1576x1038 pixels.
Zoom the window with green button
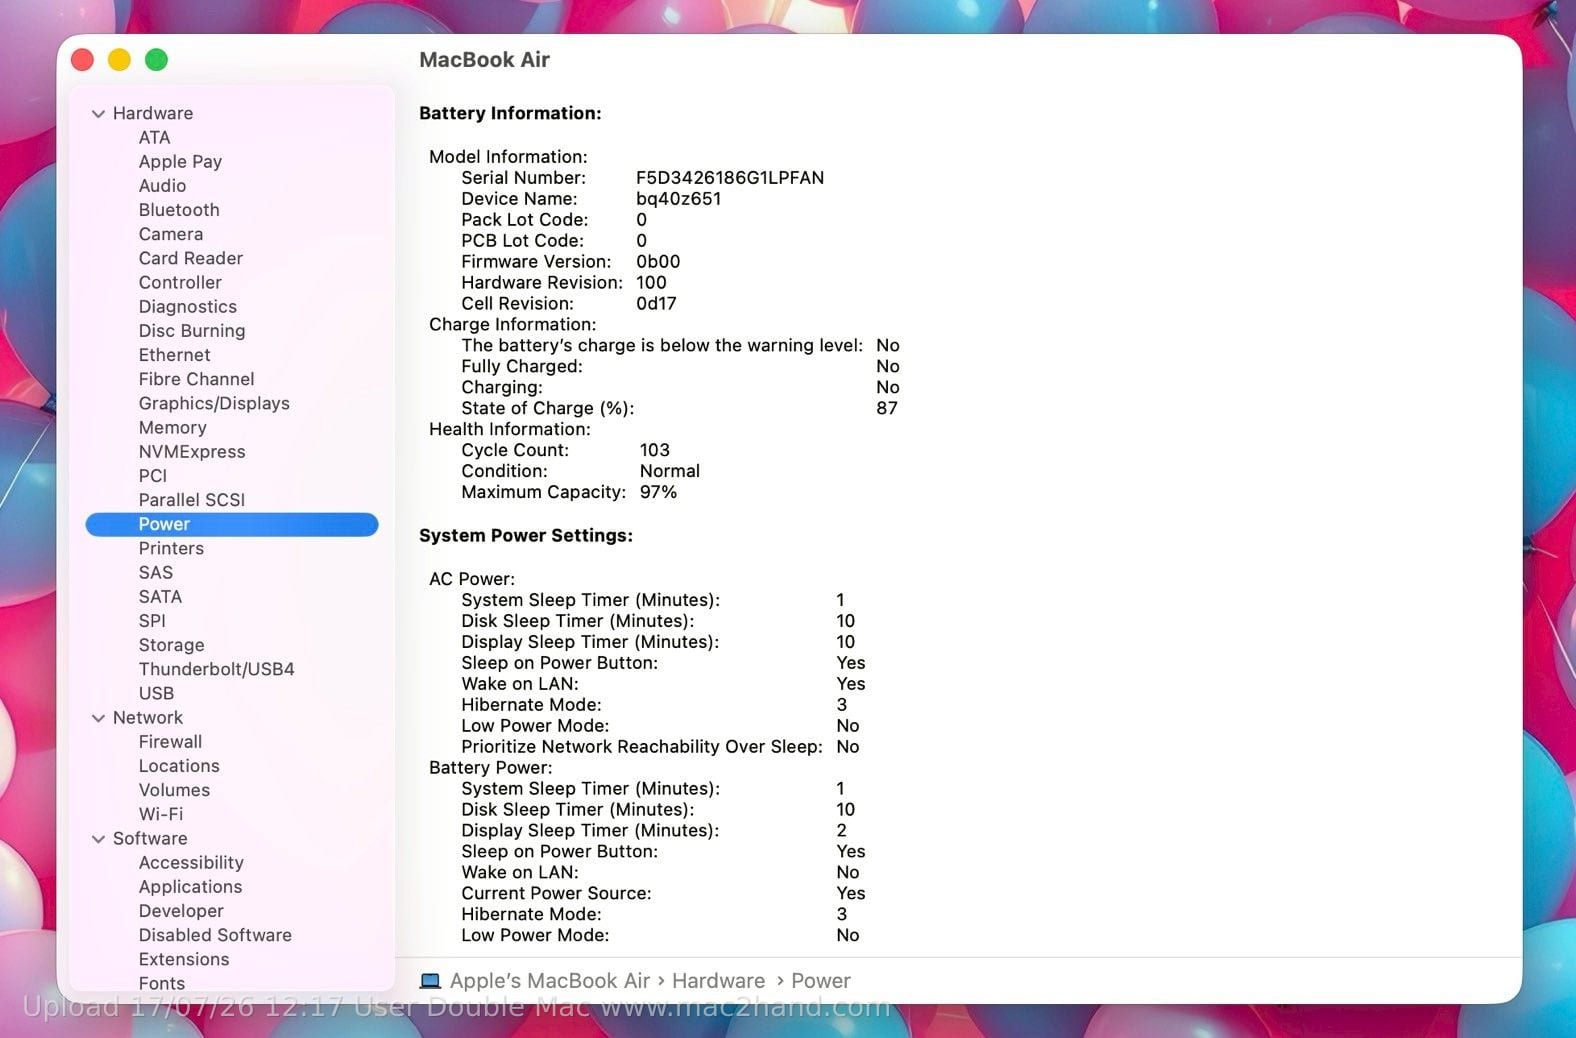pyautogui.click(x=156, y=60)
